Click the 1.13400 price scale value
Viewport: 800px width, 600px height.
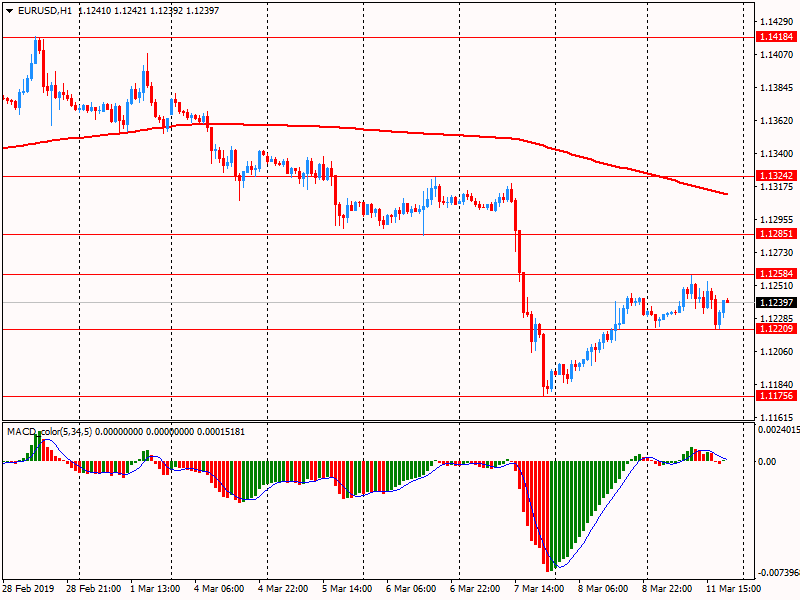point(777,154)
